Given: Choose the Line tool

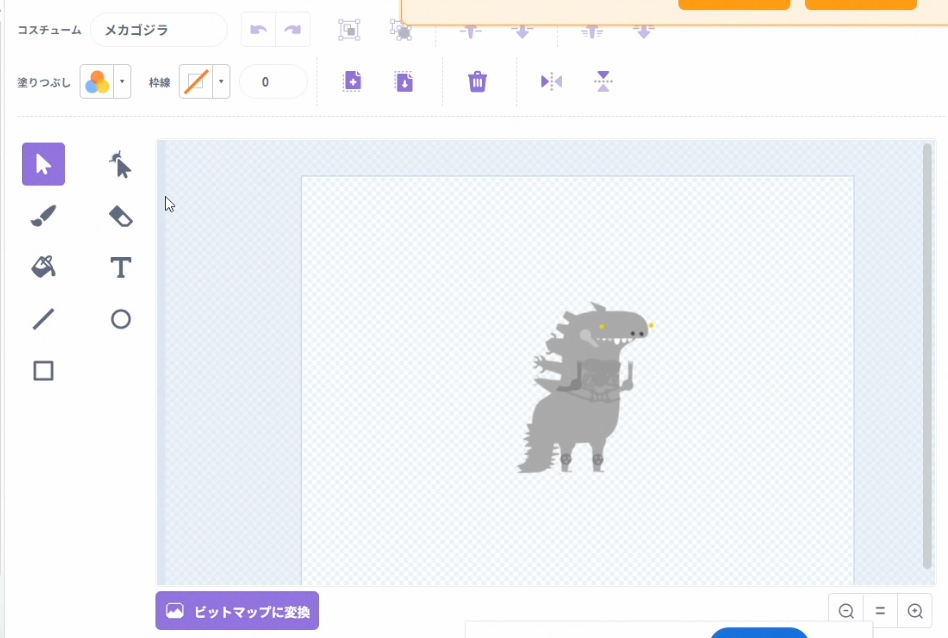Looking at the screenshot, I should click(43, 319).
